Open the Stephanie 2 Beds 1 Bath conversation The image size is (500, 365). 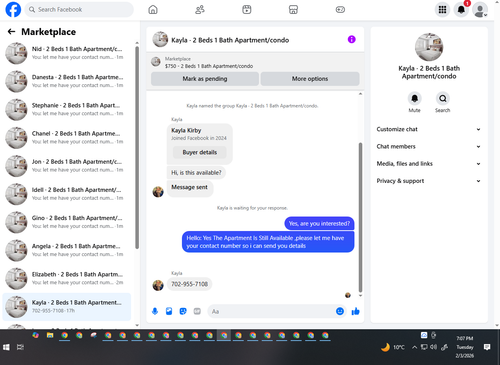(67, 109)
